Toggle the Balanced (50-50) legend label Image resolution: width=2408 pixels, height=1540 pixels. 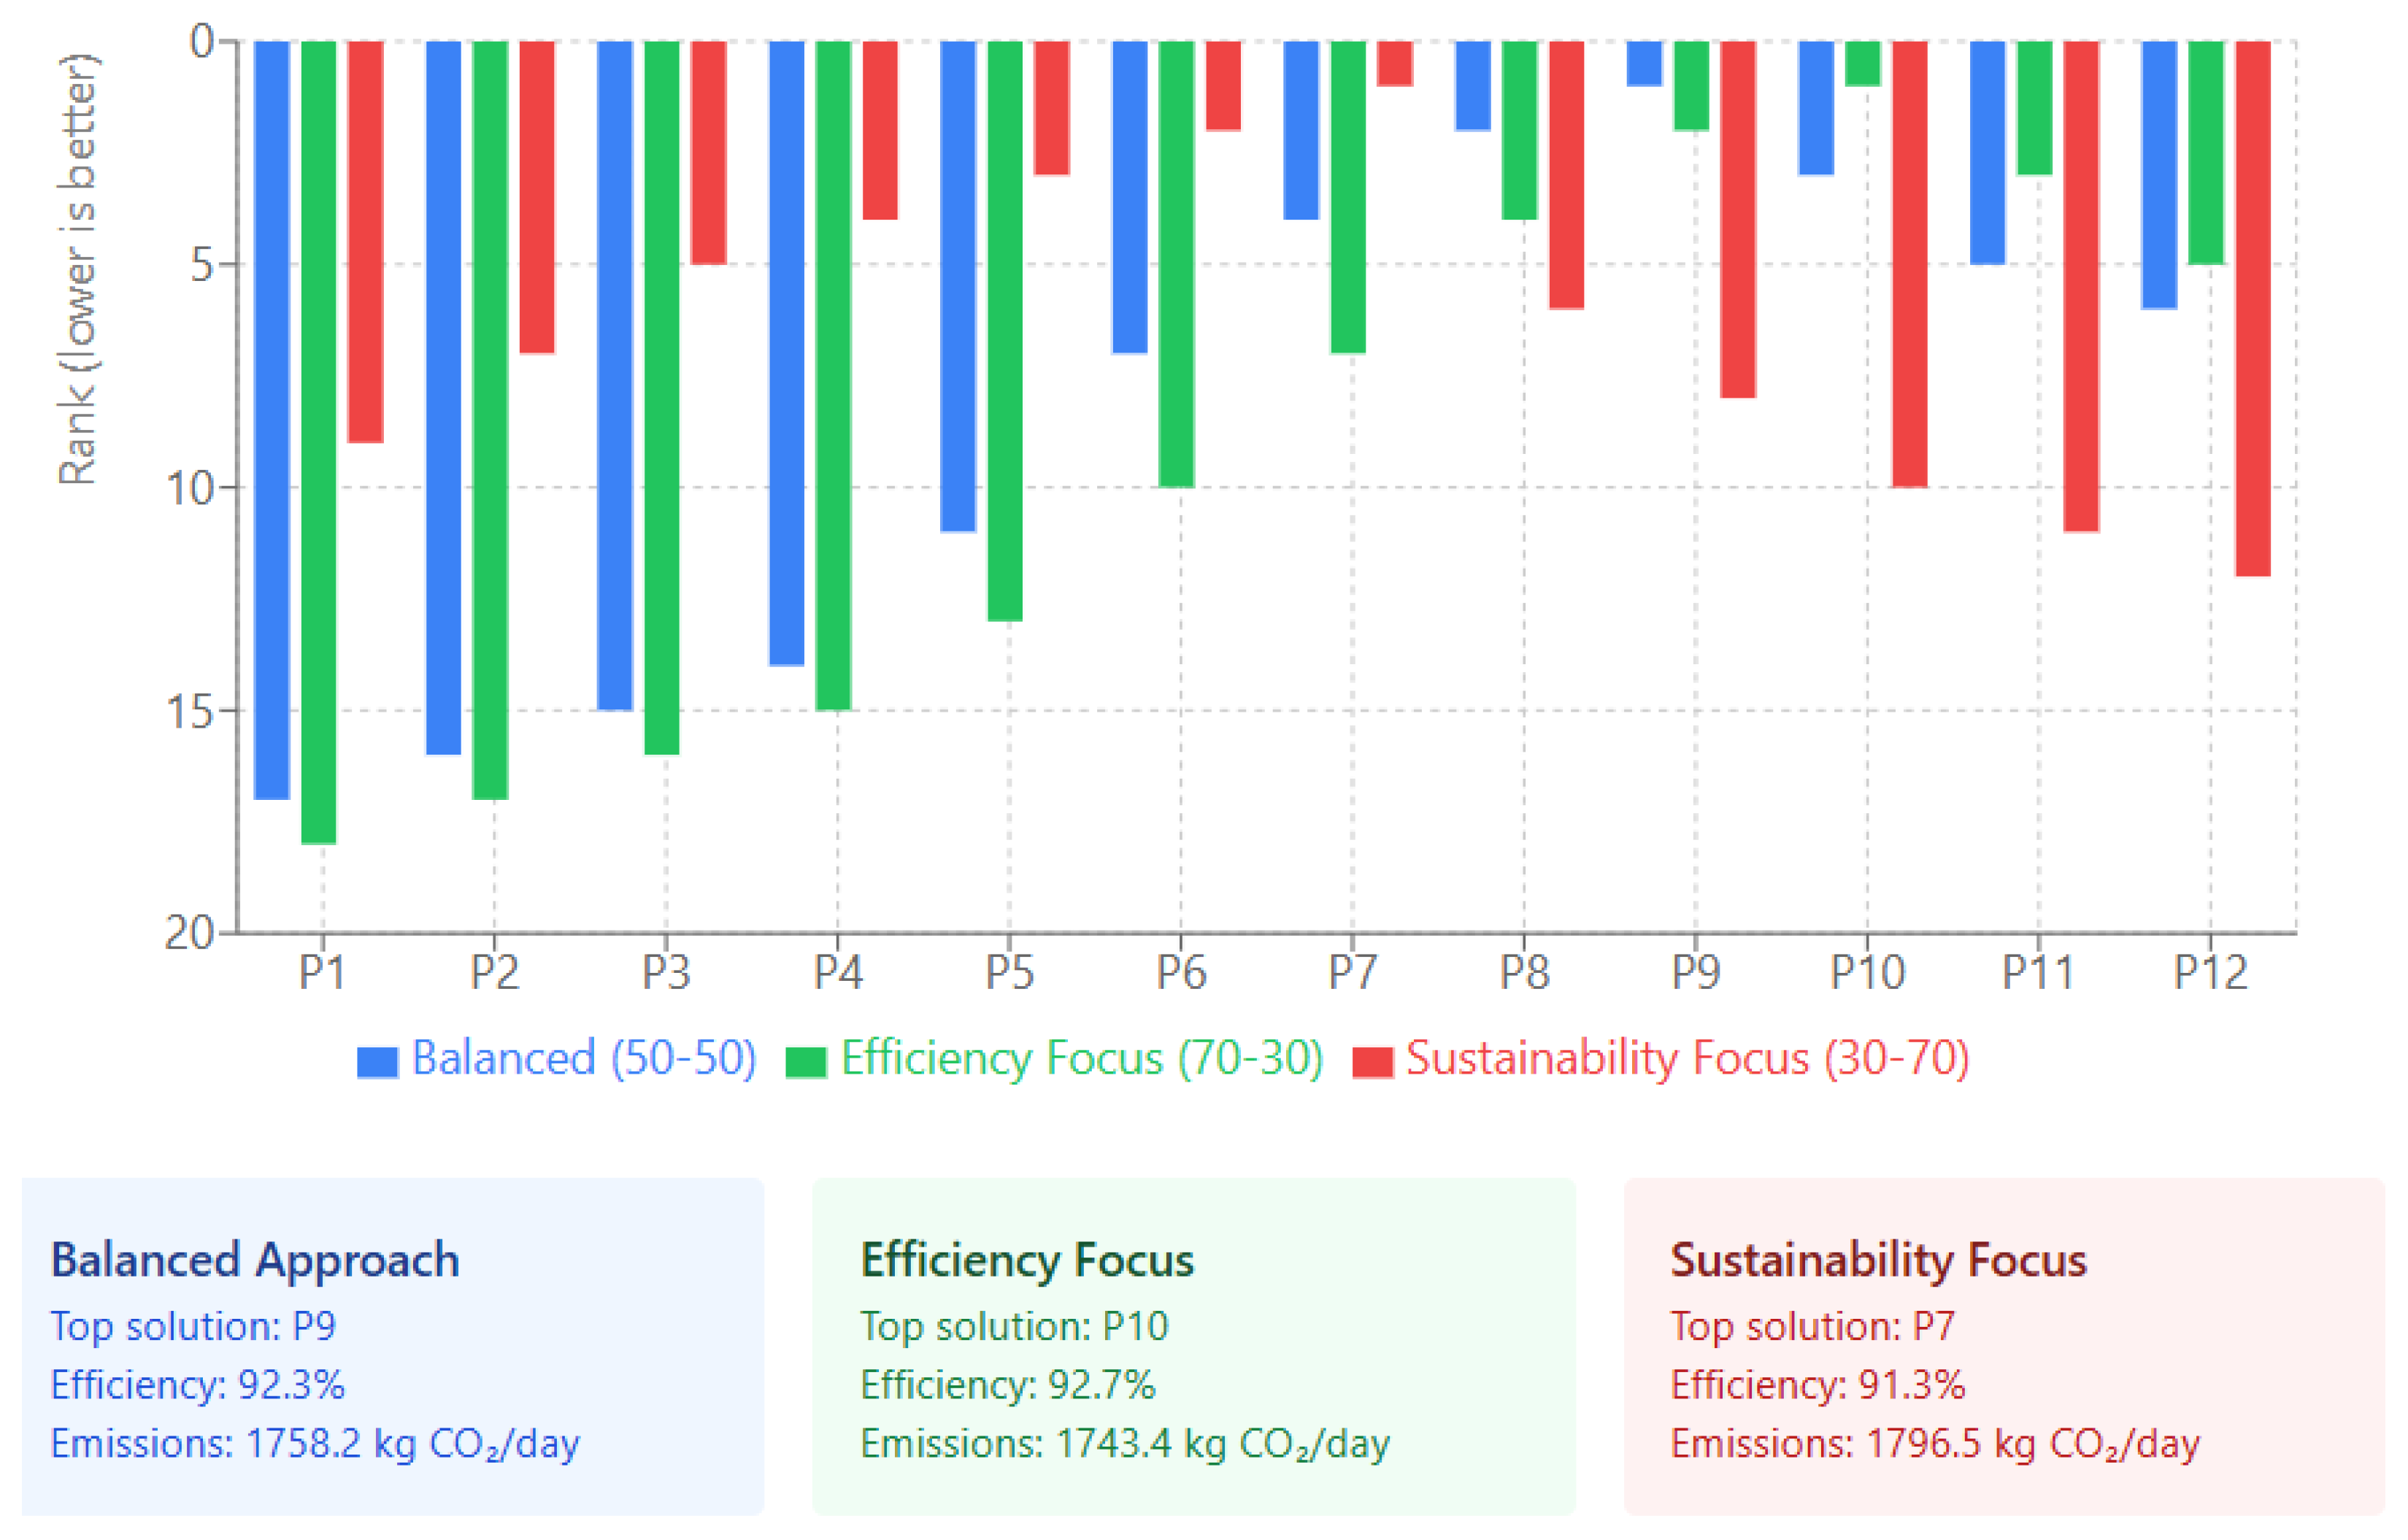click(x=584, y=1058)
